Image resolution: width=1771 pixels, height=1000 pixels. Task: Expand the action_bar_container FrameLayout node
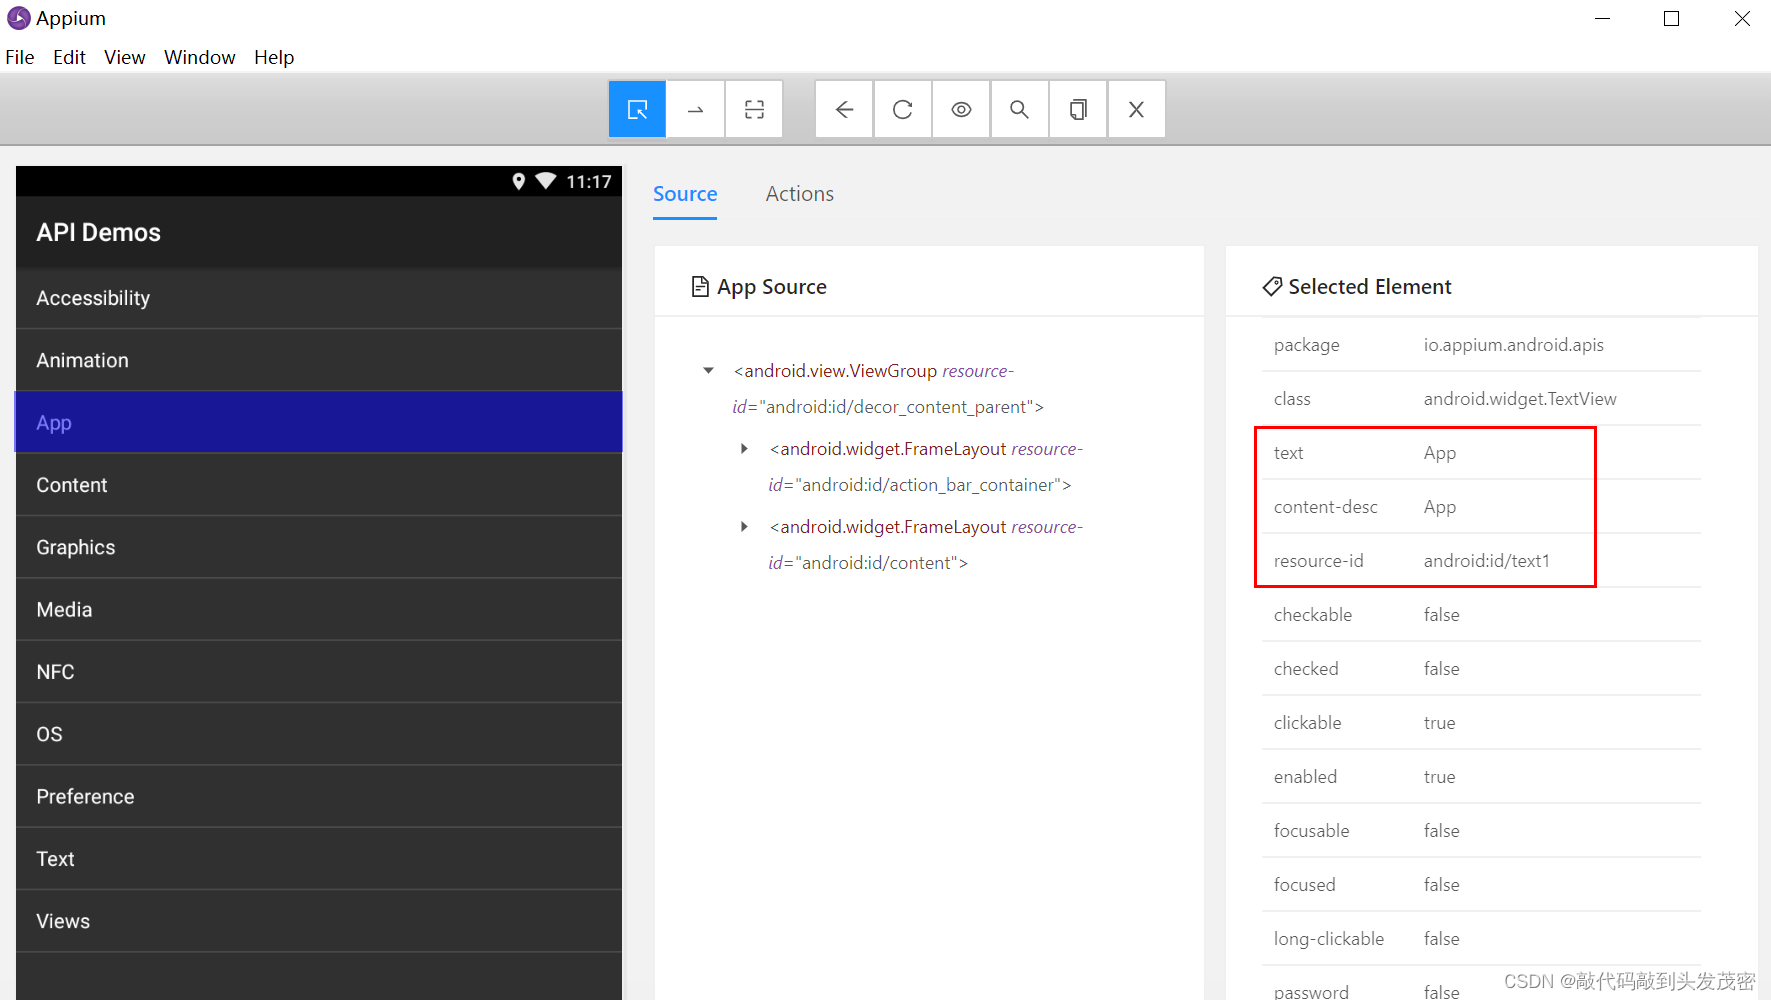tap(744, 449)
